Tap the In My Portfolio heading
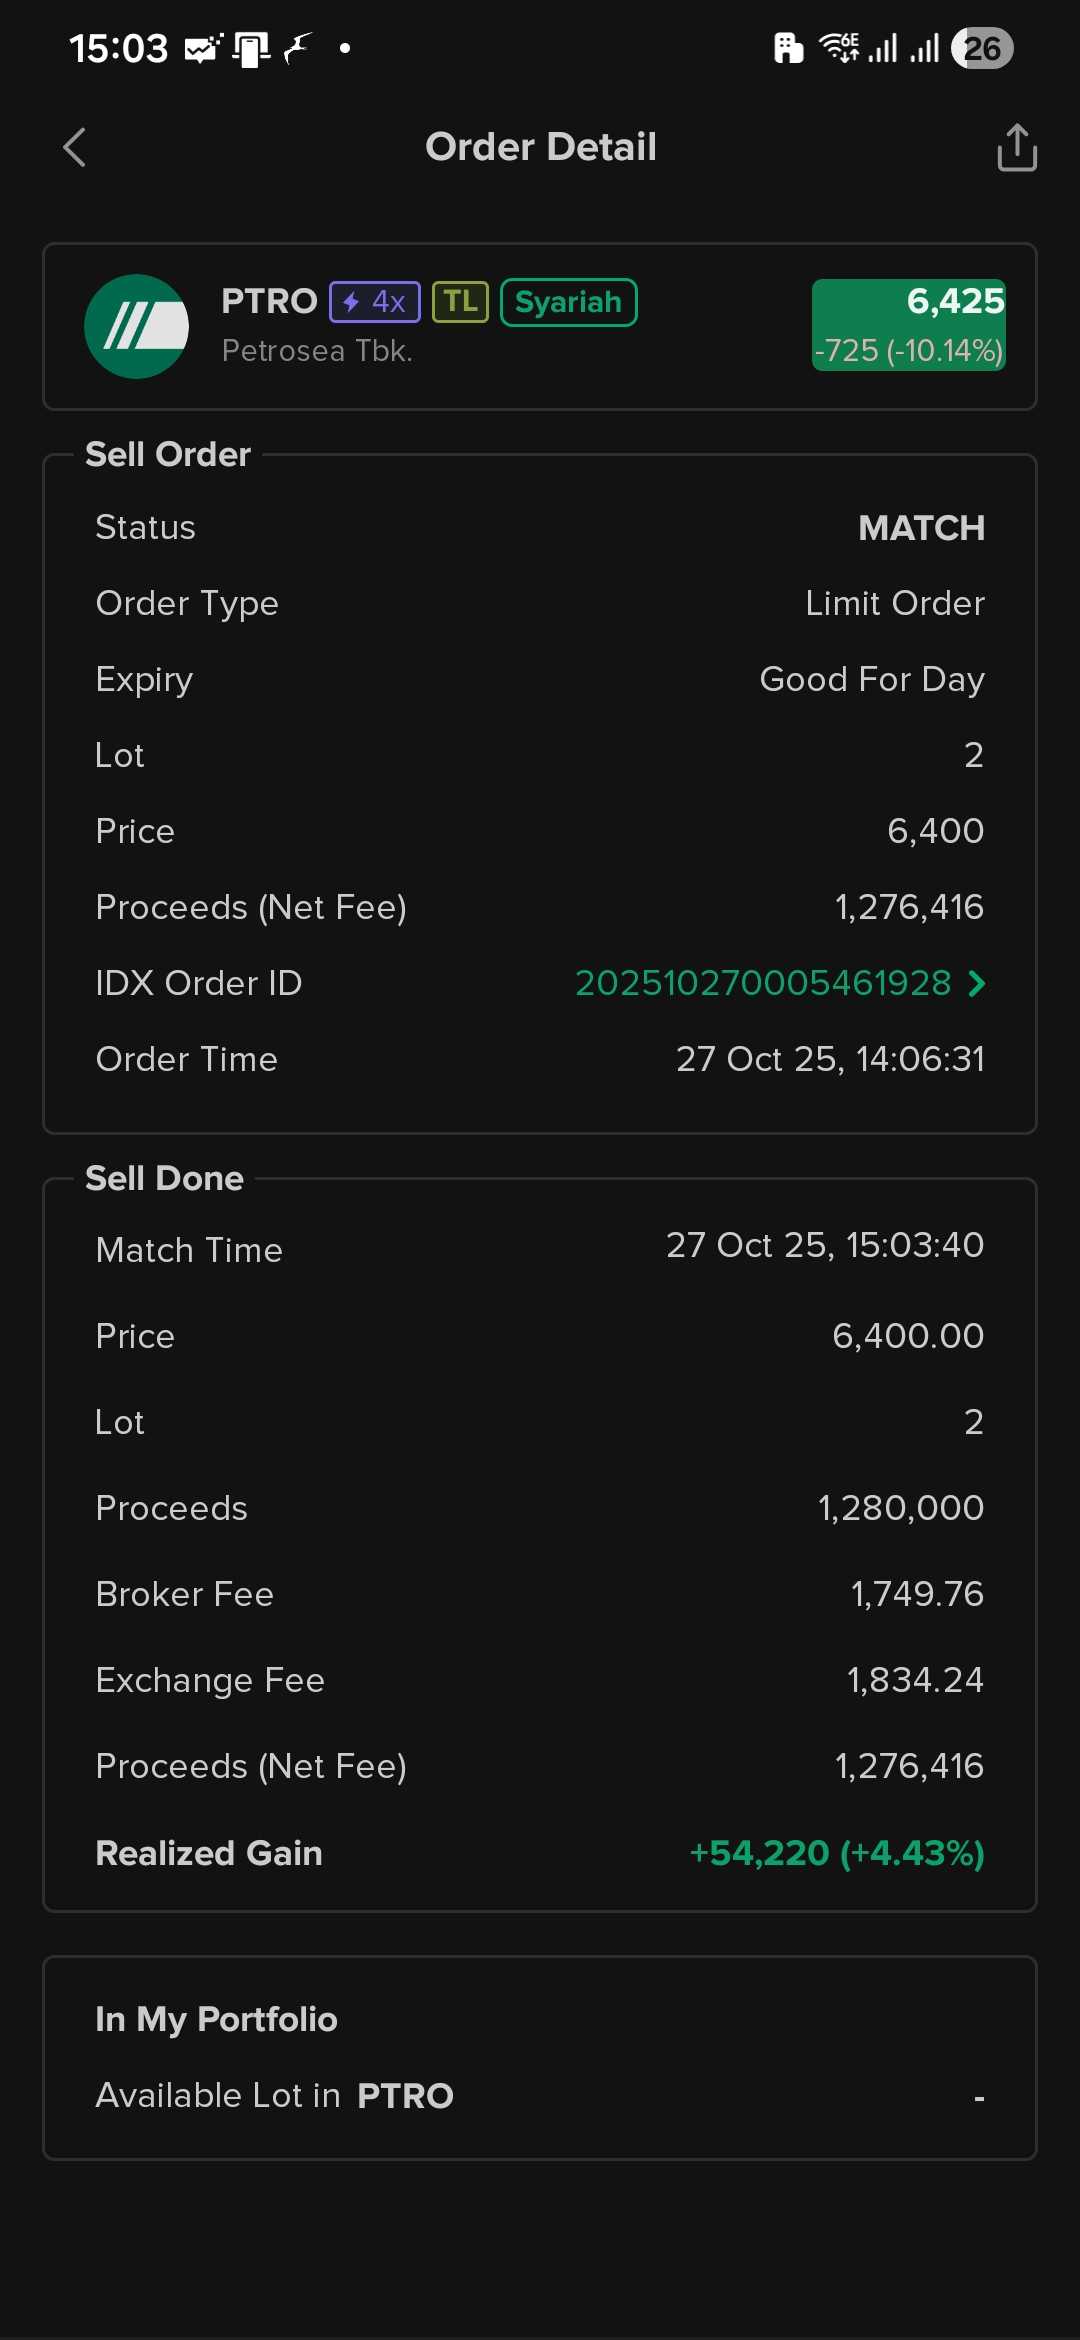The image size is (1080, 2340). tap(216, 2019)
